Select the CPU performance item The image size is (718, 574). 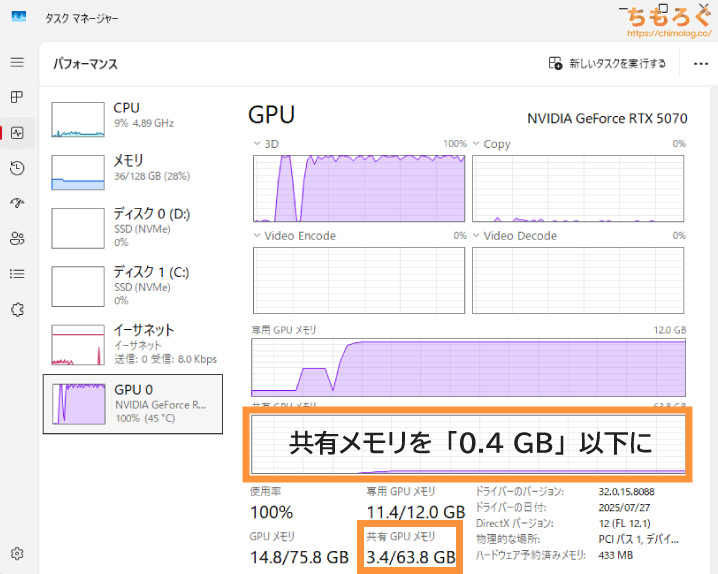tap(132, 116)
